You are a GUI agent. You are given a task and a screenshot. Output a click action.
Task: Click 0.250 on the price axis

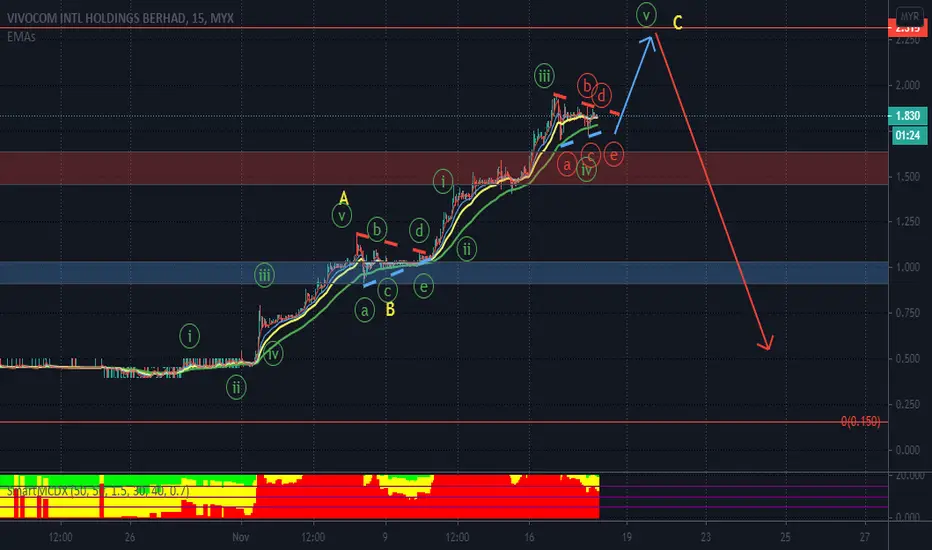[x=908, y=404]
